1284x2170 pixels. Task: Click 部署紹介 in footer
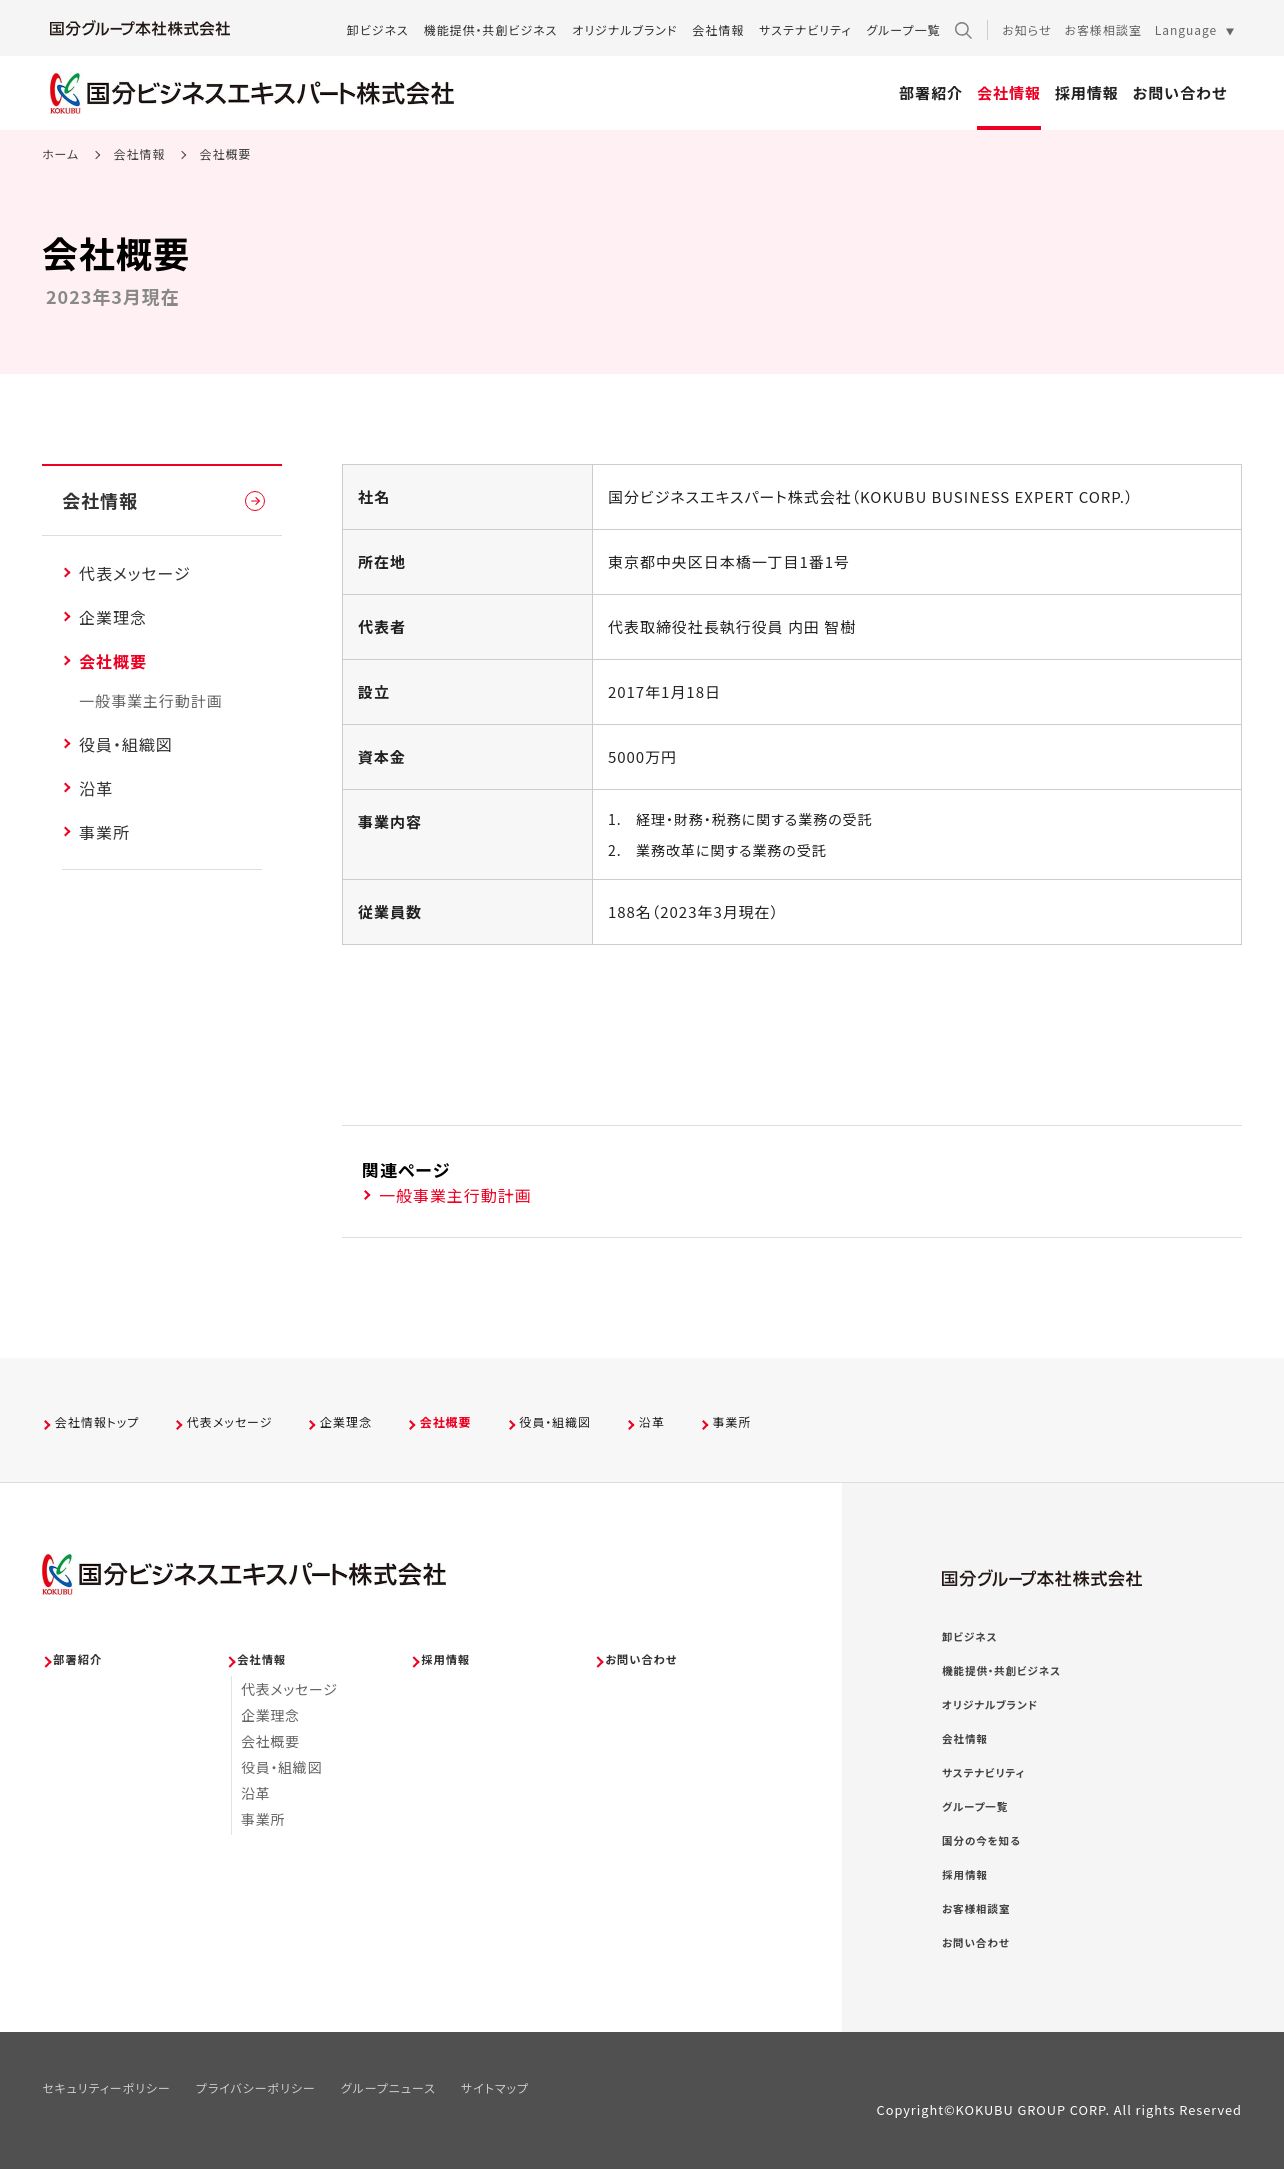[76, 1660]
